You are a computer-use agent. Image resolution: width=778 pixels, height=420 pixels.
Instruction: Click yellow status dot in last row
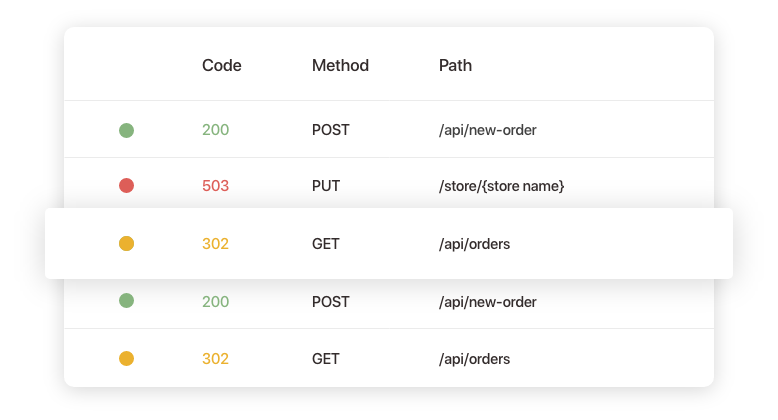click(x=127, y=358)
